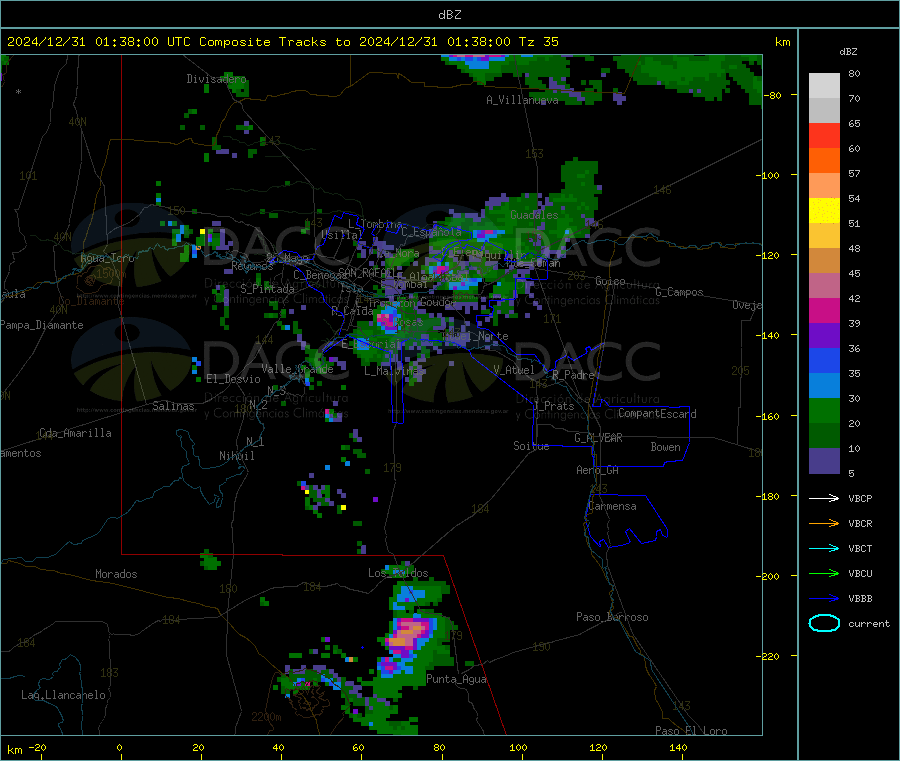Click the strong storm cell near Punta_Agua

click(x=409, y=635)
